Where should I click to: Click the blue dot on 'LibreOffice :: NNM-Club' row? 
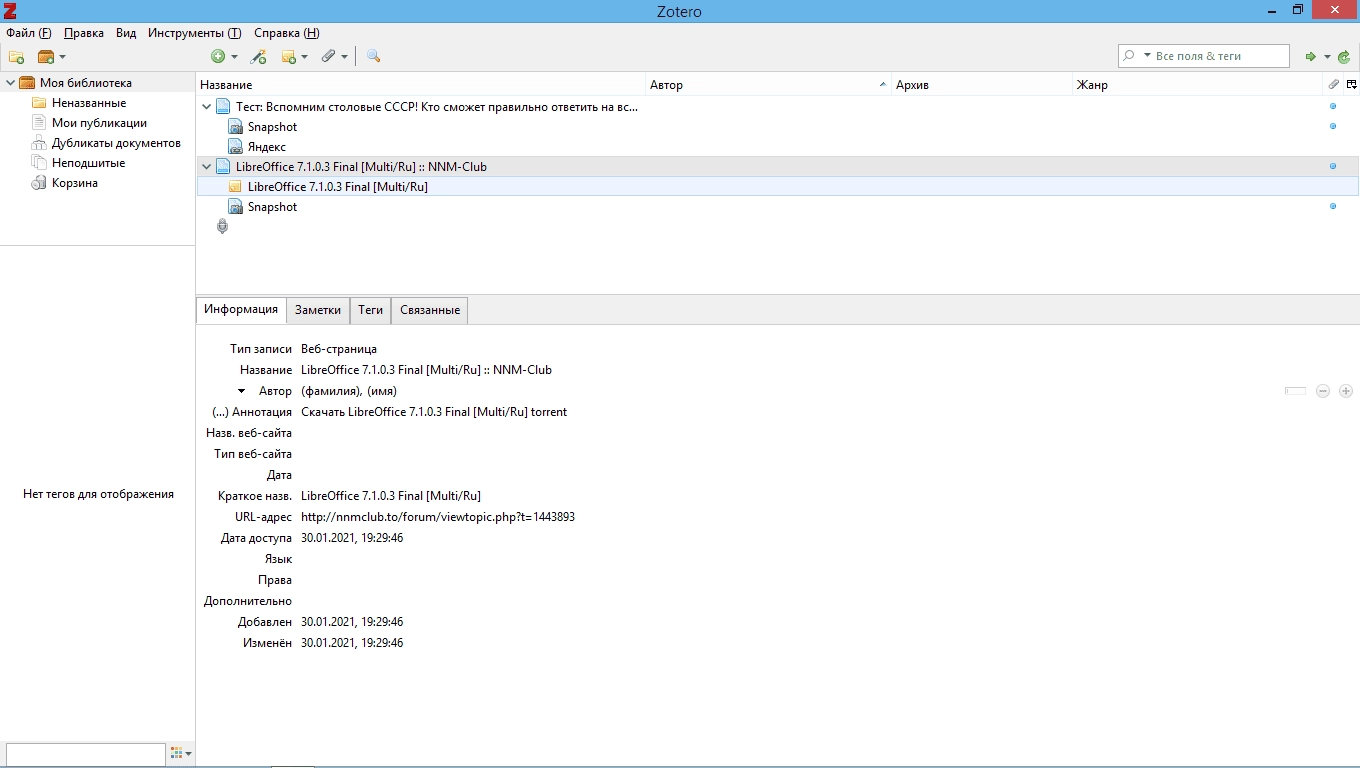point(1333,166)
